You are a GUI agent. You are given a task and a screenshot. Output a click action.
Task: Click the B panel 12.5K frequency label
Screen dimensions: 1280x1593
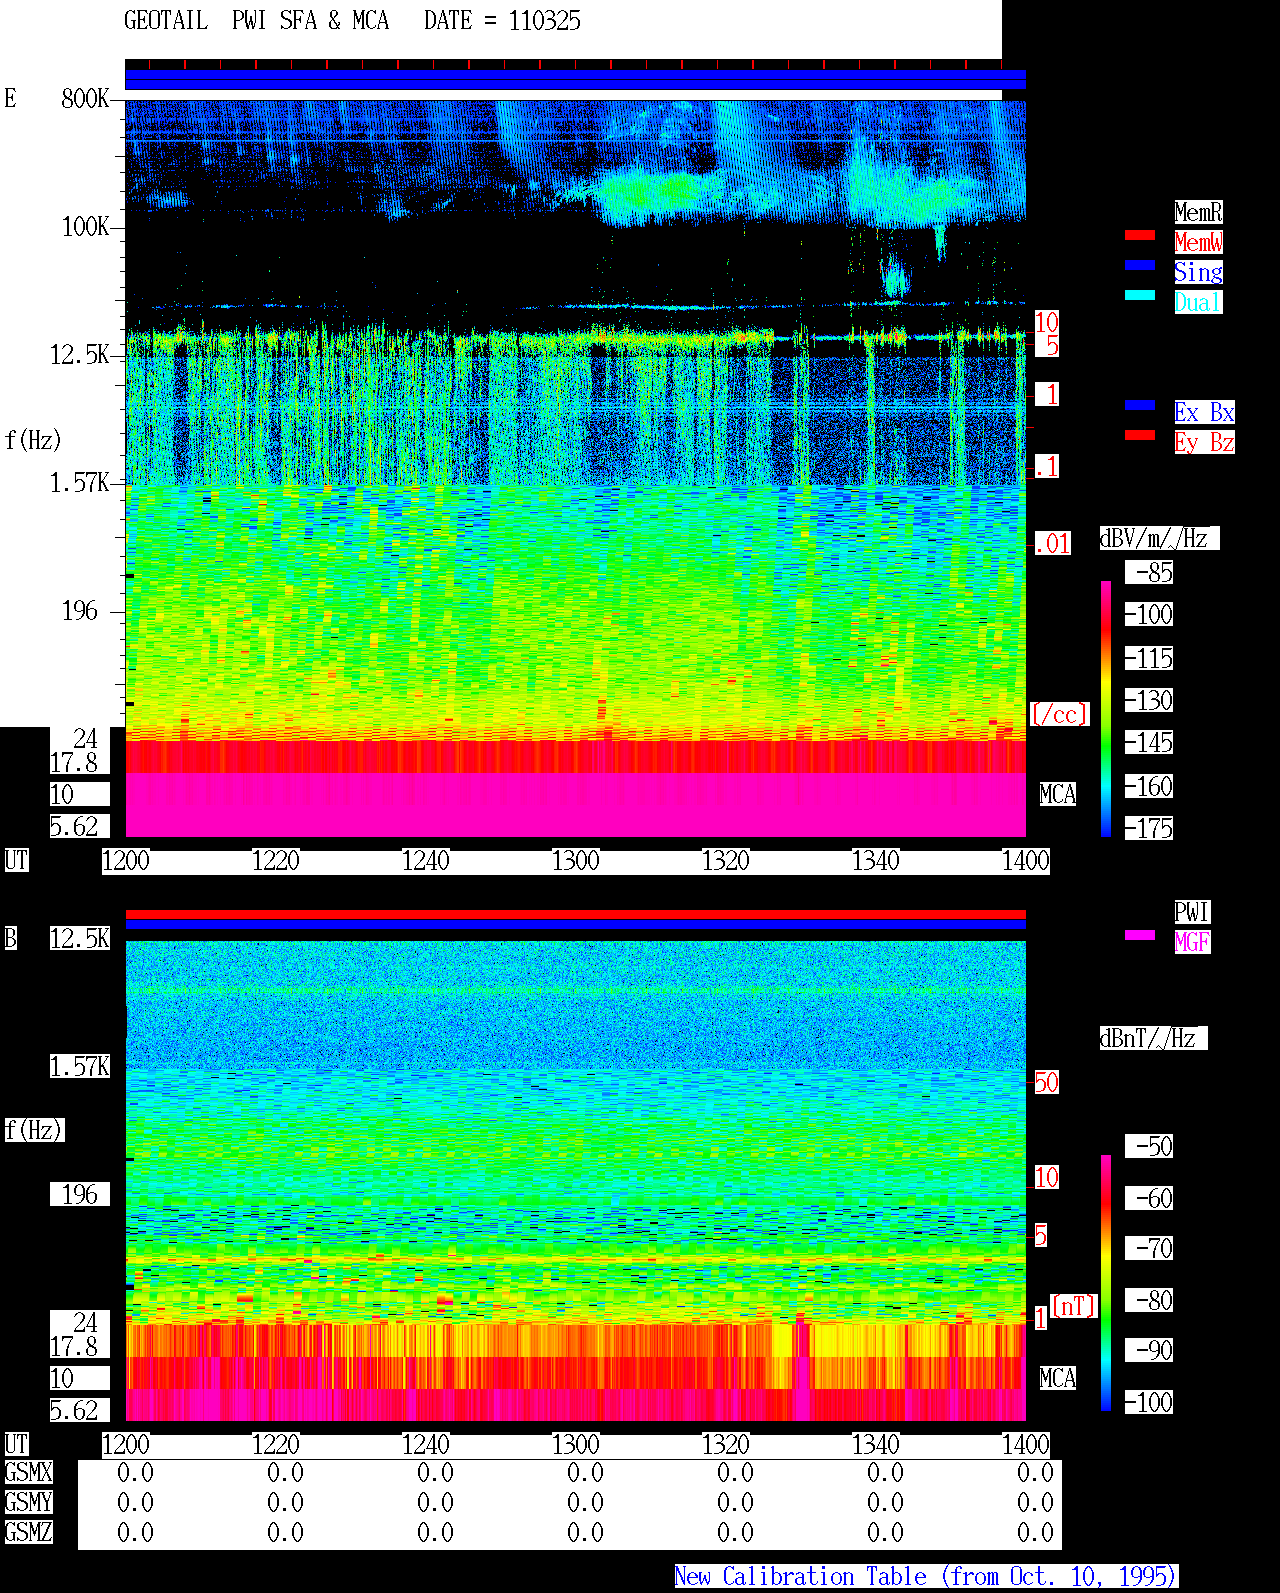(x=80, y=938)
